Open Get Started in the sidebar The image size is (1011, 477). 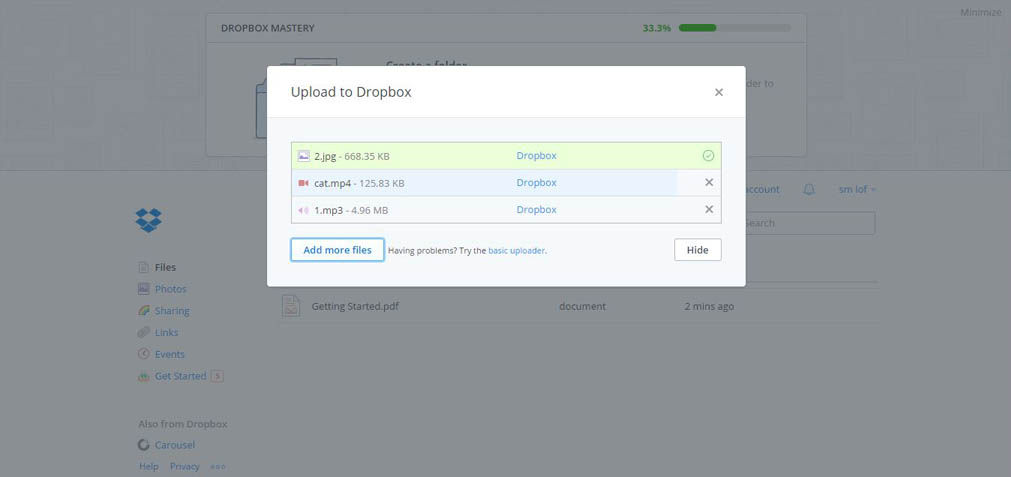pyautogui.click(x=181, y=376)
